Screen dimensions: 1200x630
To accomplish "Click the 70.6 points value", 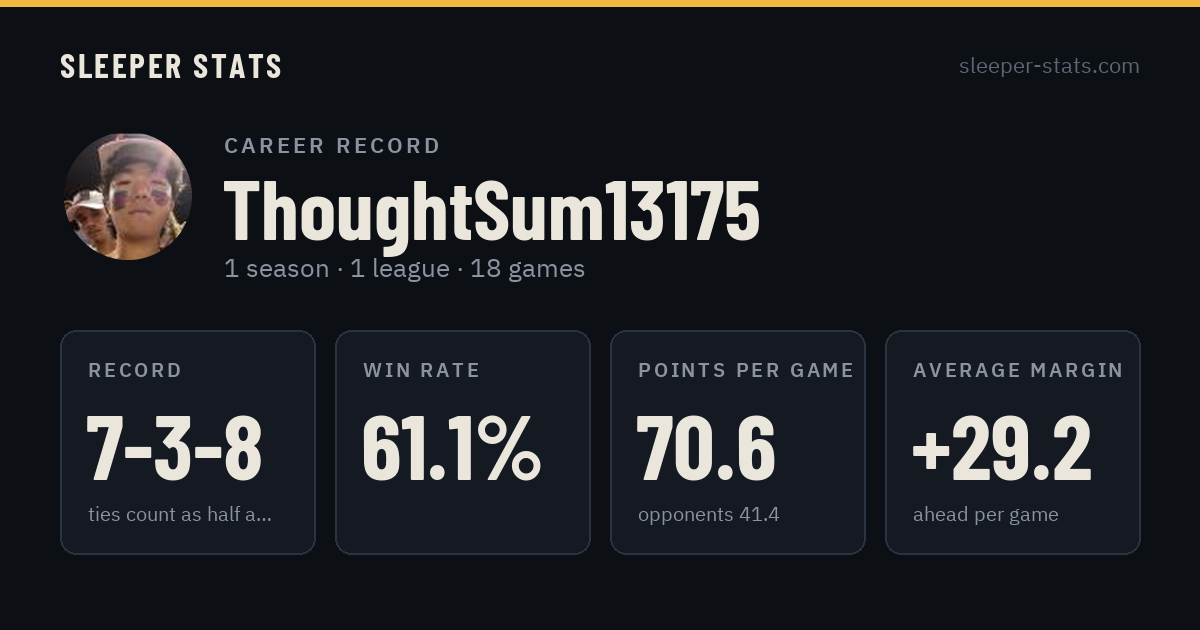I will tap(706, 447).
